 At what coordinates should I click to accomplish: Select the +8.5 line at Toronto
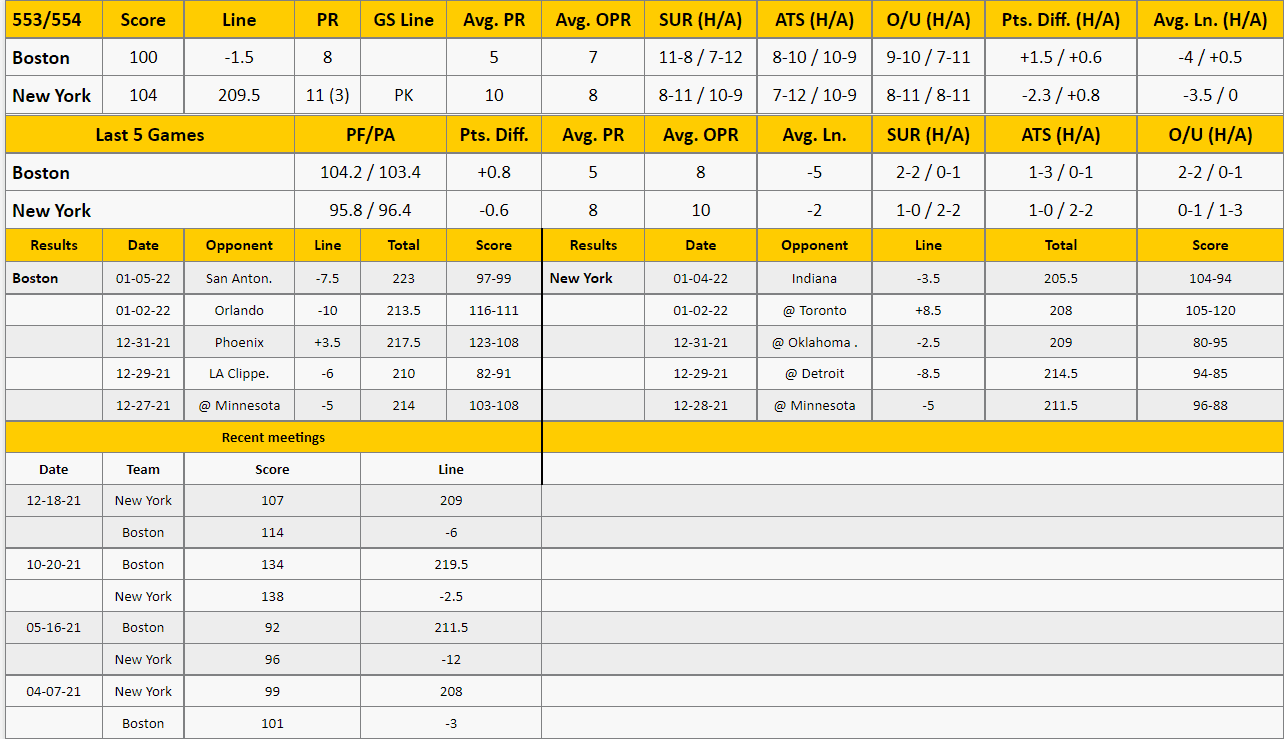tap(928, 310)
